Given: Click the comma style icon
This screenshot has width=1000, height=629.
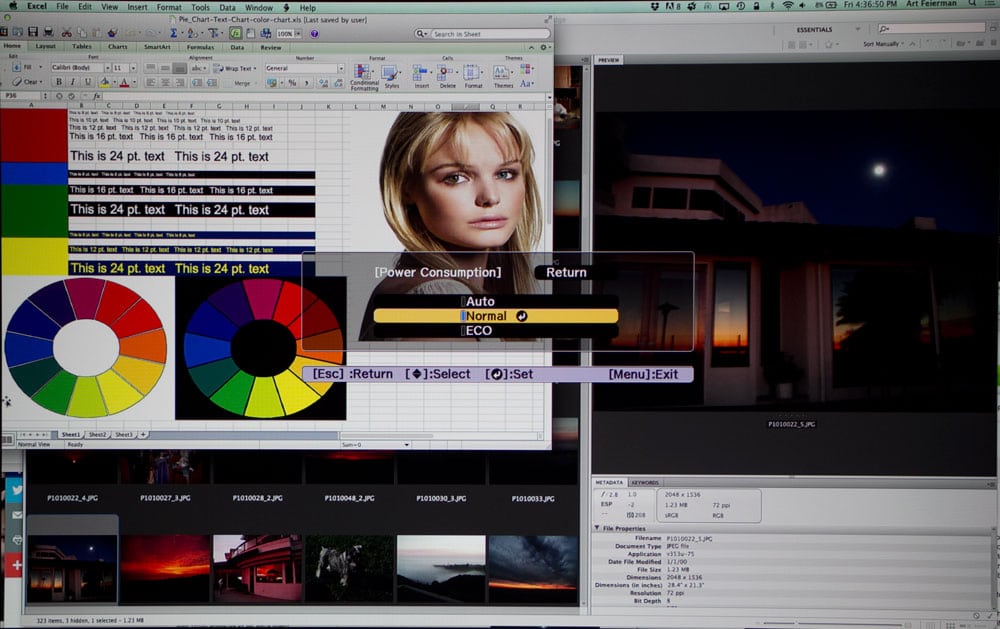Looking at the screenshot, I should point(306,83).
